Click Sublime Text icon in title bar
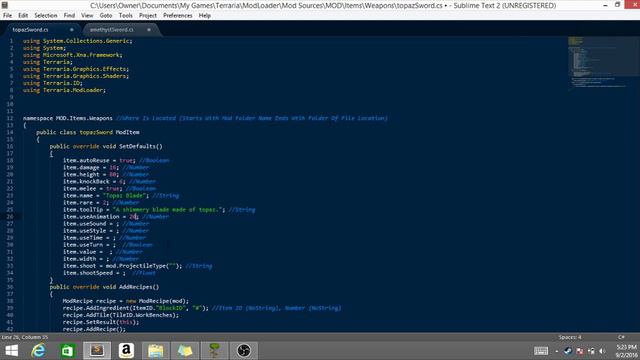This screenshot has width=640, height=360. coord(5,5)
